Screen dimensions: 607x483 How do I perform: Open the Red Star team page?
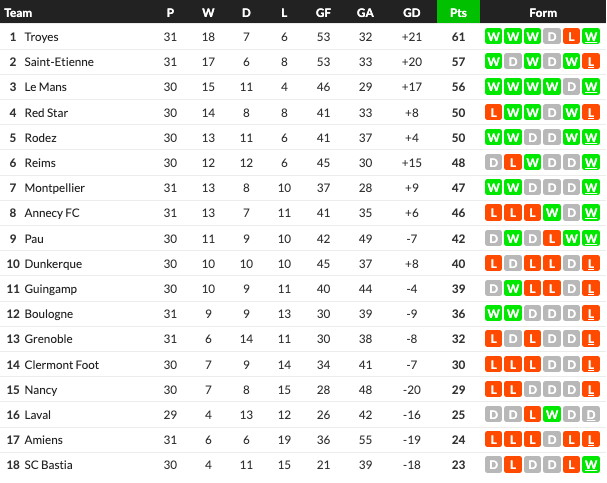coord(47,112)
